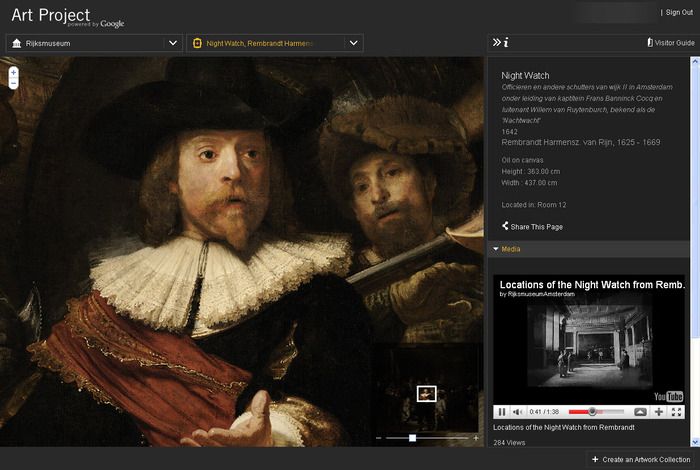Click the zoom in plus button on painting
The width and height of the screenshot is (700, 470).
coord(13,73)
